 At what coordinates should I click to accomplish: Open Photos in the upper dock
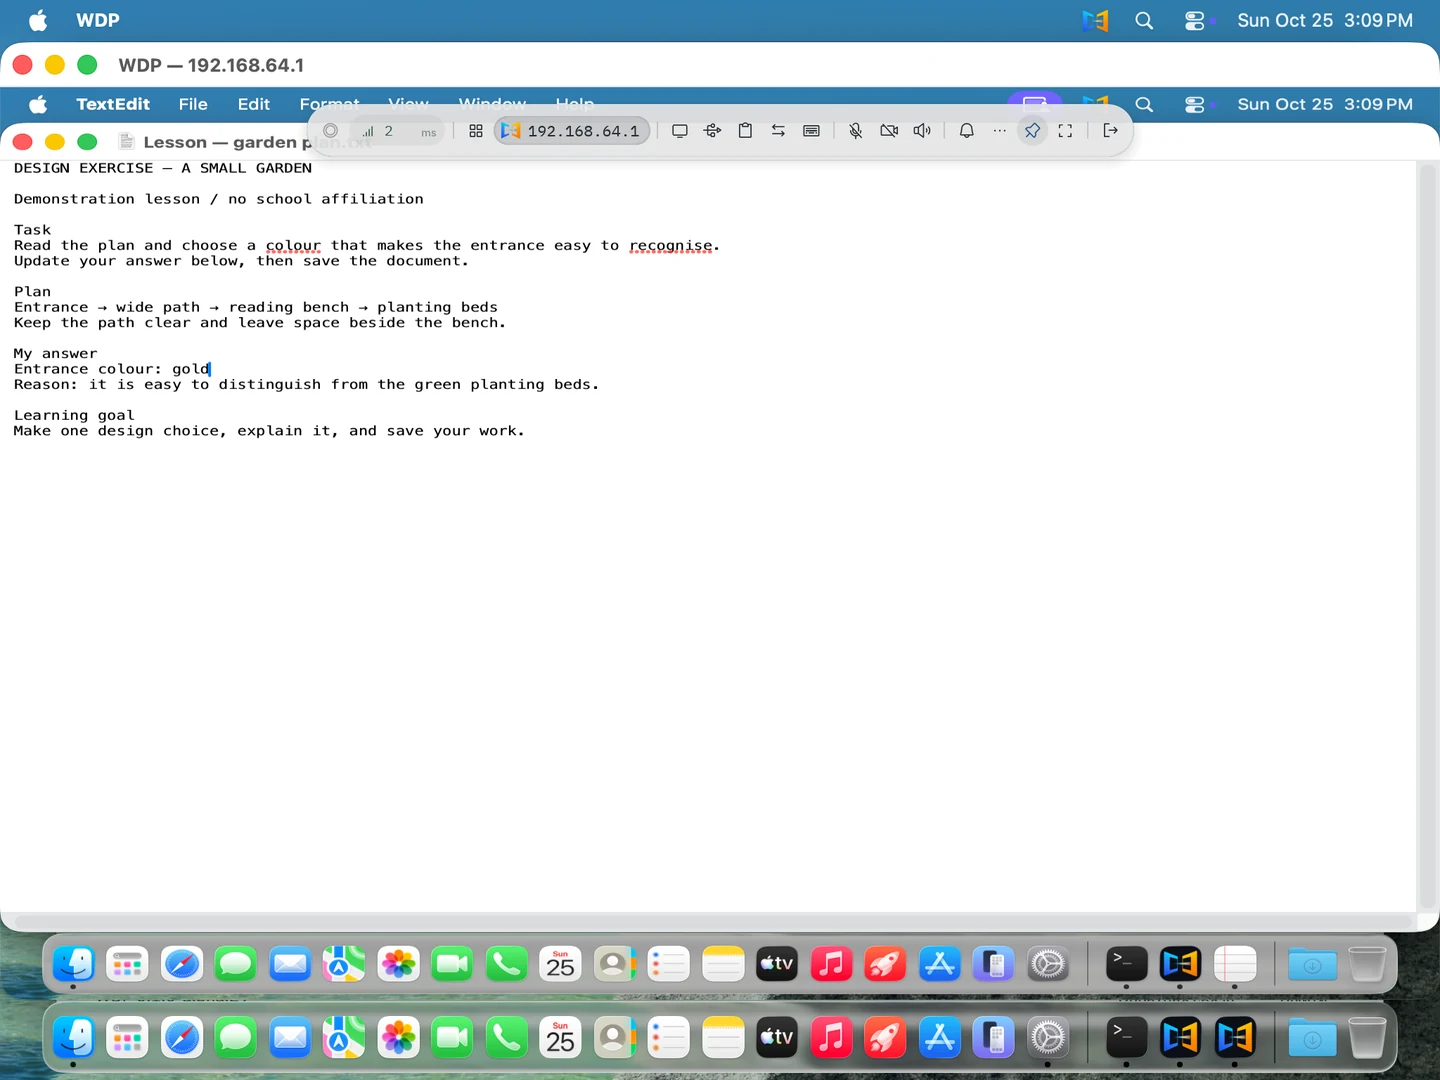pos(398,964)
